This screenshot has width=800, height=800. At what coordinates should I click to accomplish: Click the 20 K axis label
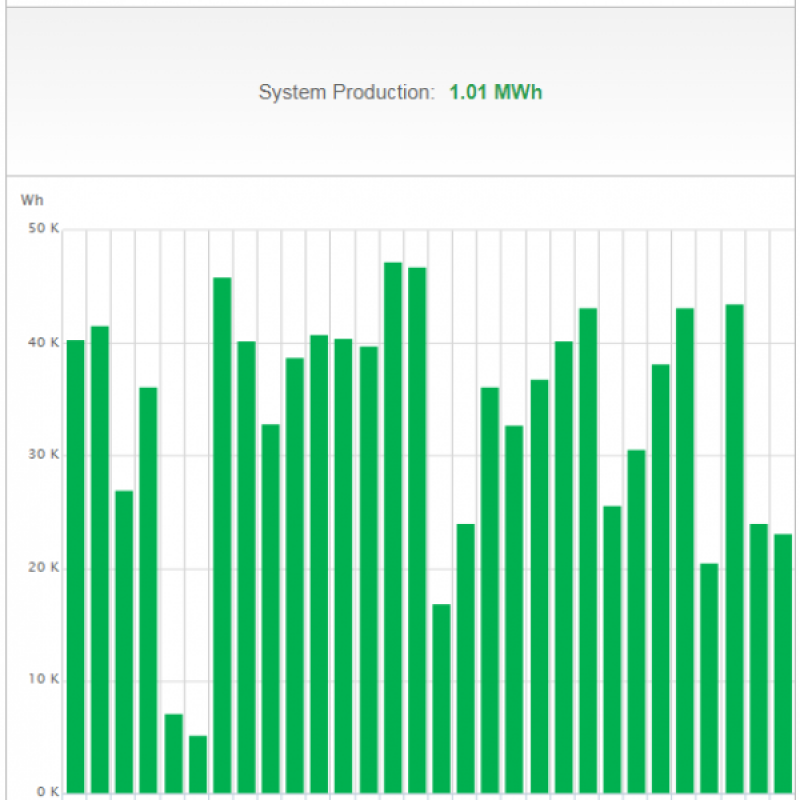point(44,565)
